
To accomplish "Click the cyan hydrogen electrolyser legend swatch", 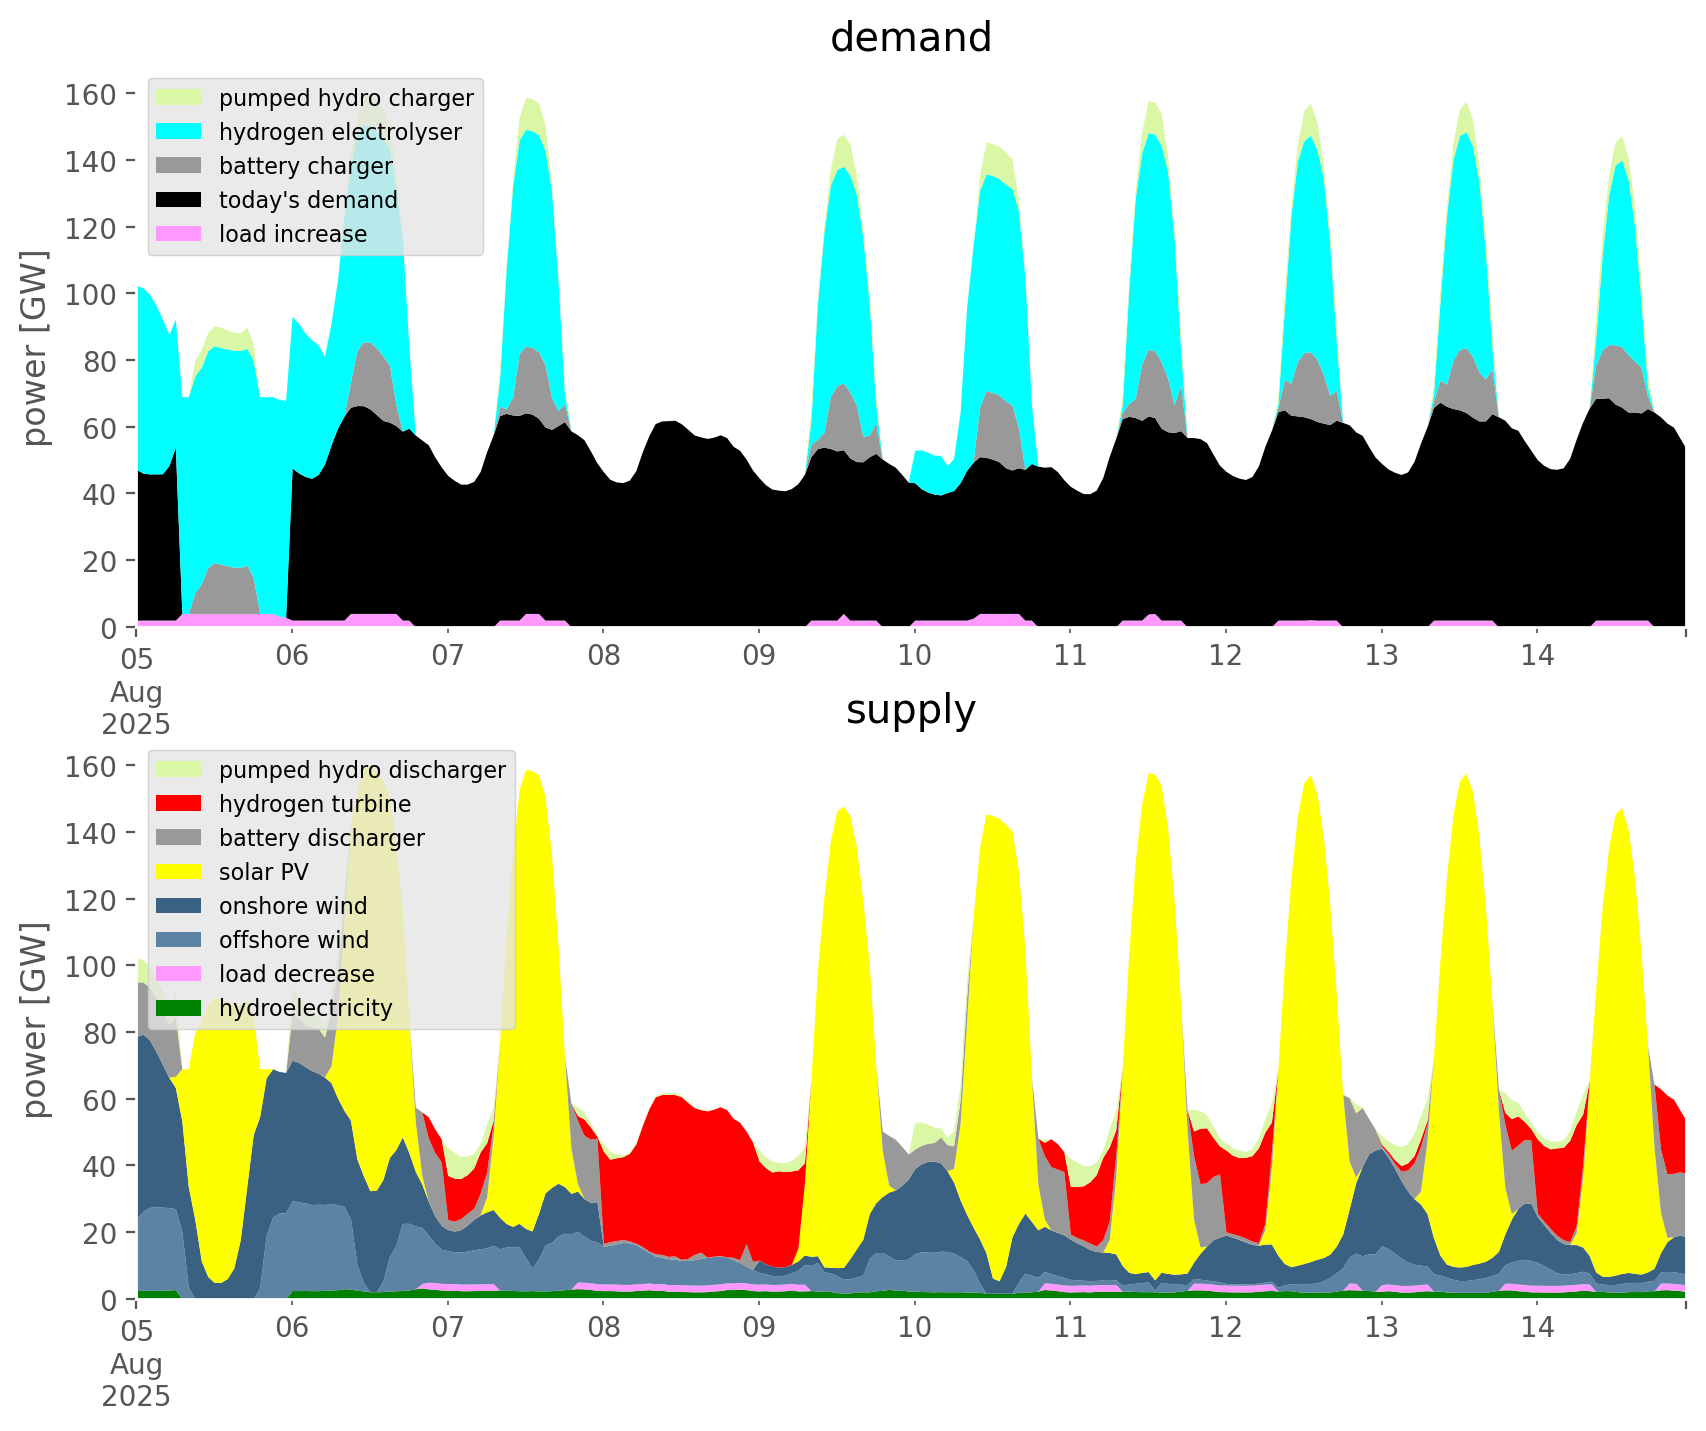I will pos(179,132).
